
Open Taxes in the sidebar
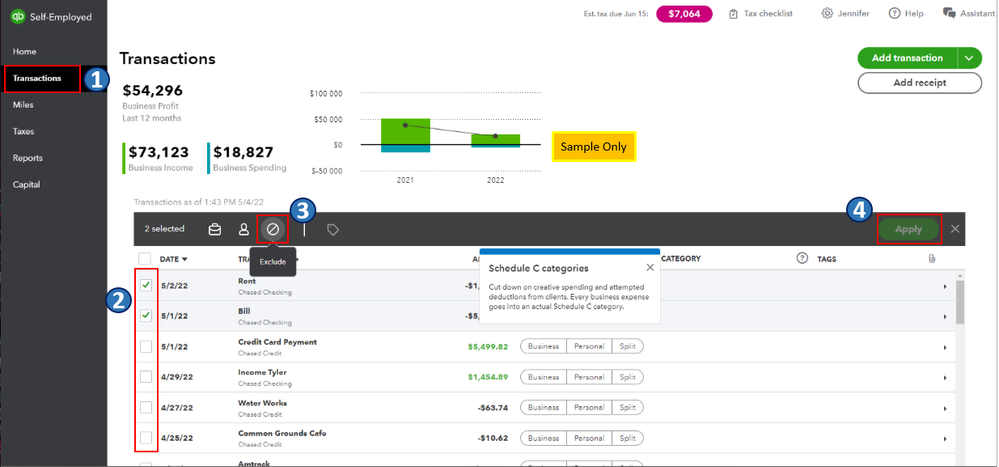24,131
